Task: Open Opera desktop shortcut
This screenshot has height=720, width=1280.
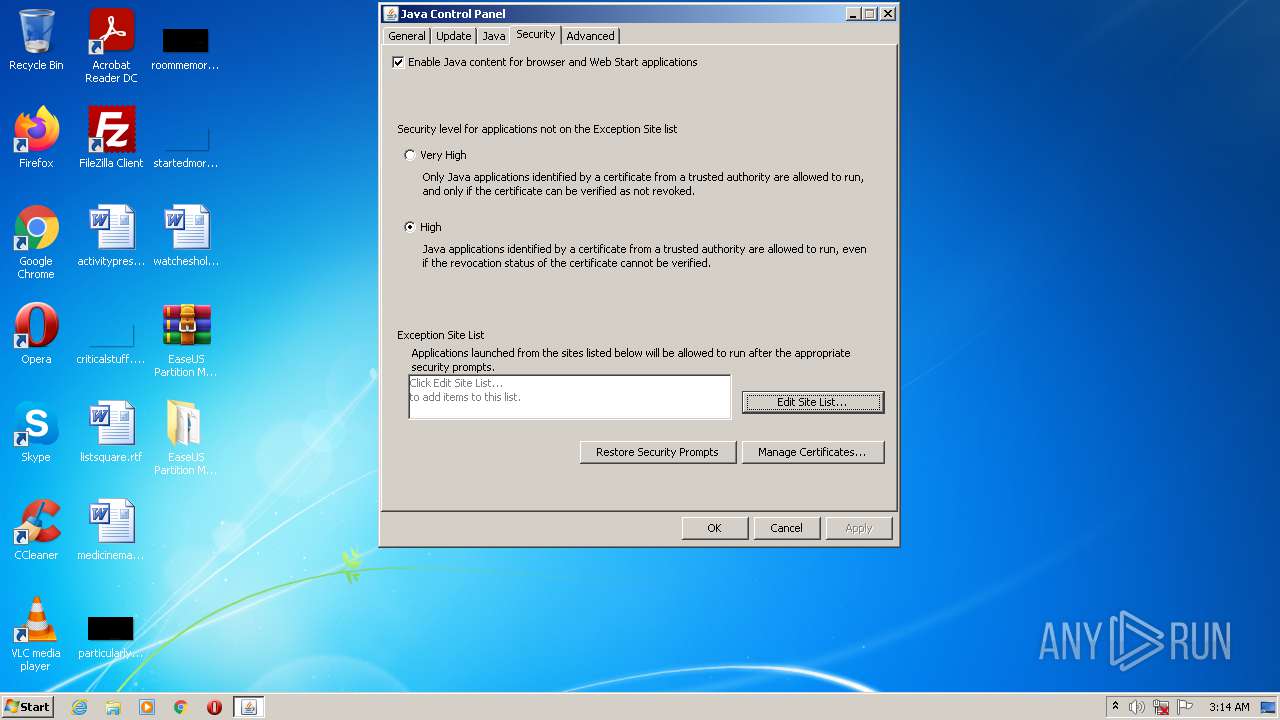Action: click(36, 334)
